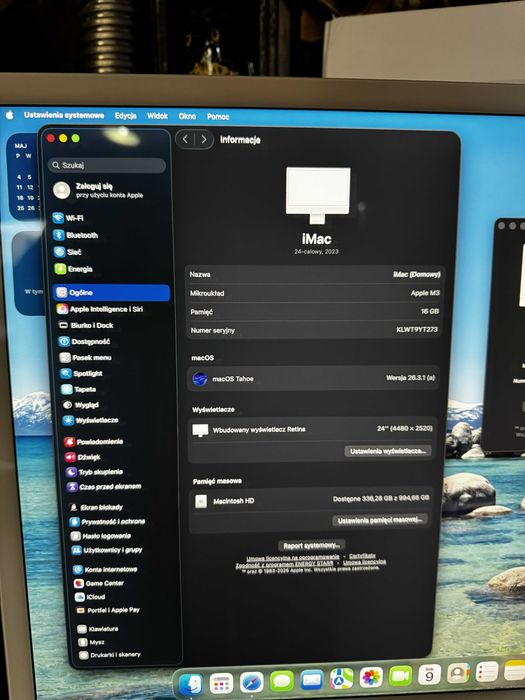525x700 pixels.
Task: Open FaceTime from the Dock
Action: pyautogui.click(x=400, y=676)
